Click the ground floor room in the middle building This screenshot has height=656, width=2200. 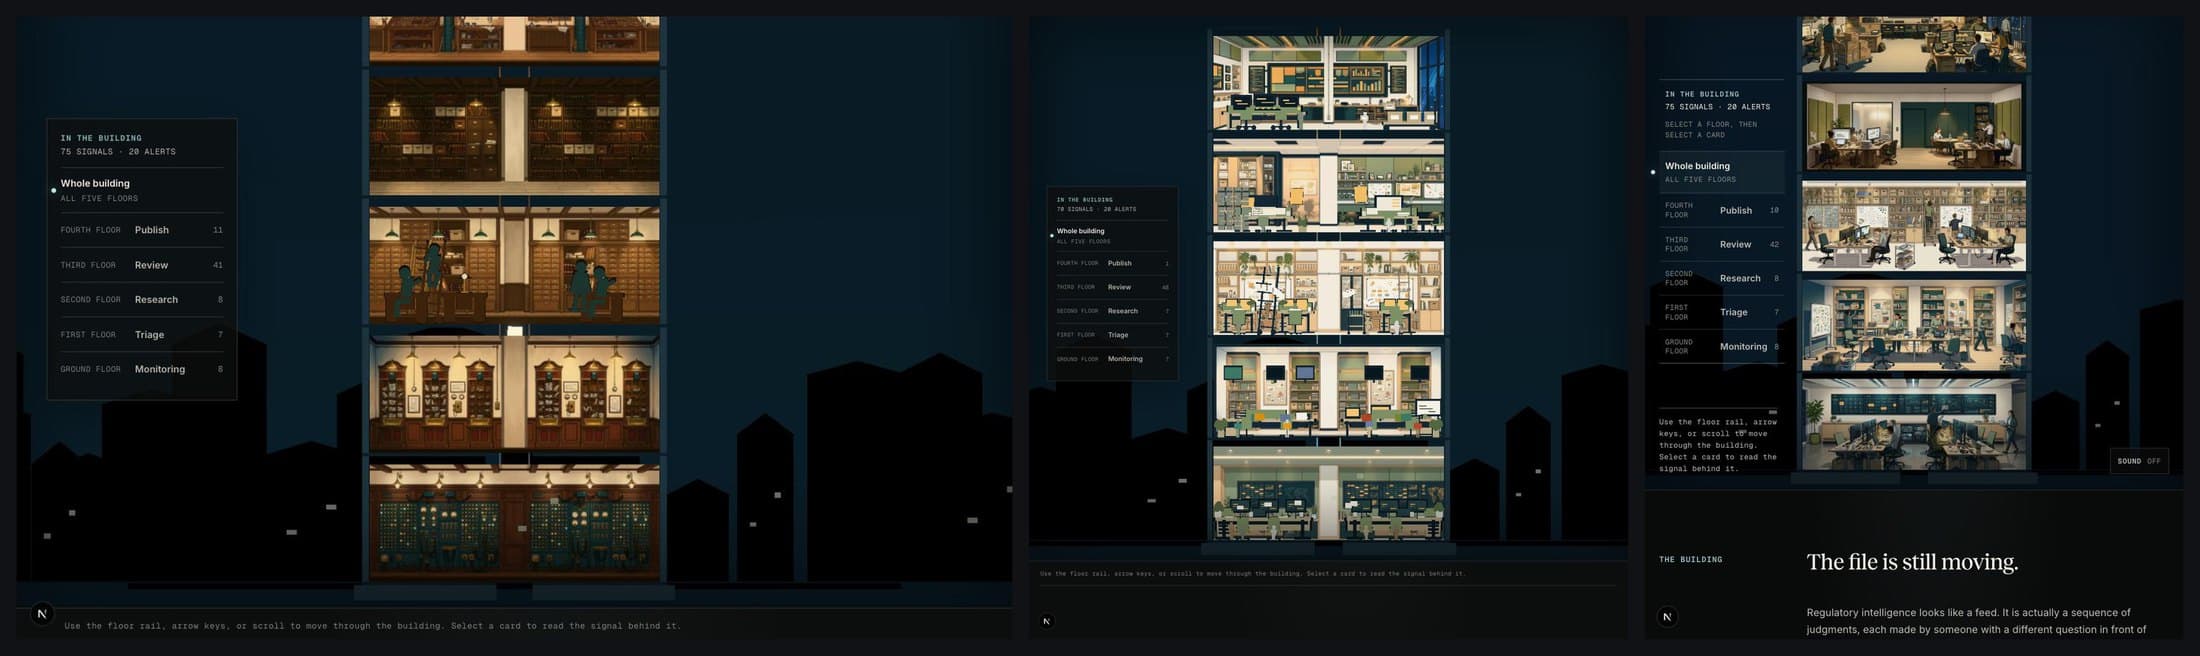pyautogui.click(x=1328, y=494)
